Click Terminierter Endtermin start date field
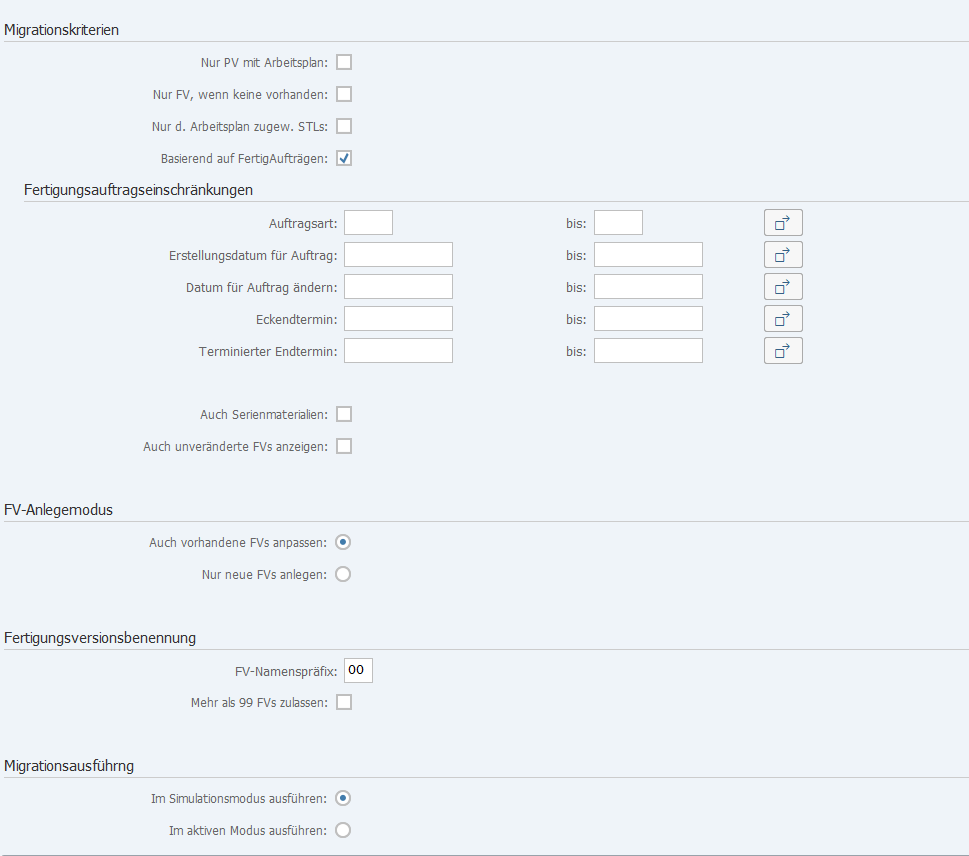 pyautogui.click(x=399, y=351)
